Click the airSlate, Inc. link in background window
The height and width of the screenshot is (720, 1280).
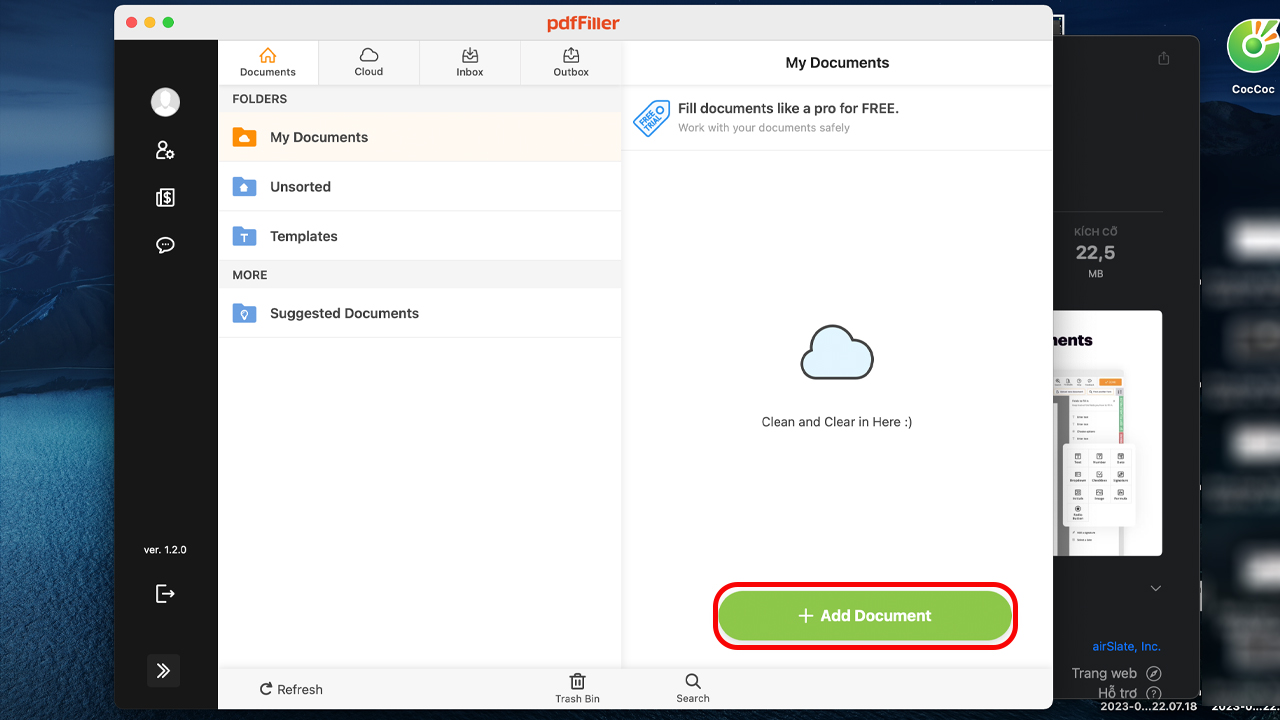point(1126,646)
